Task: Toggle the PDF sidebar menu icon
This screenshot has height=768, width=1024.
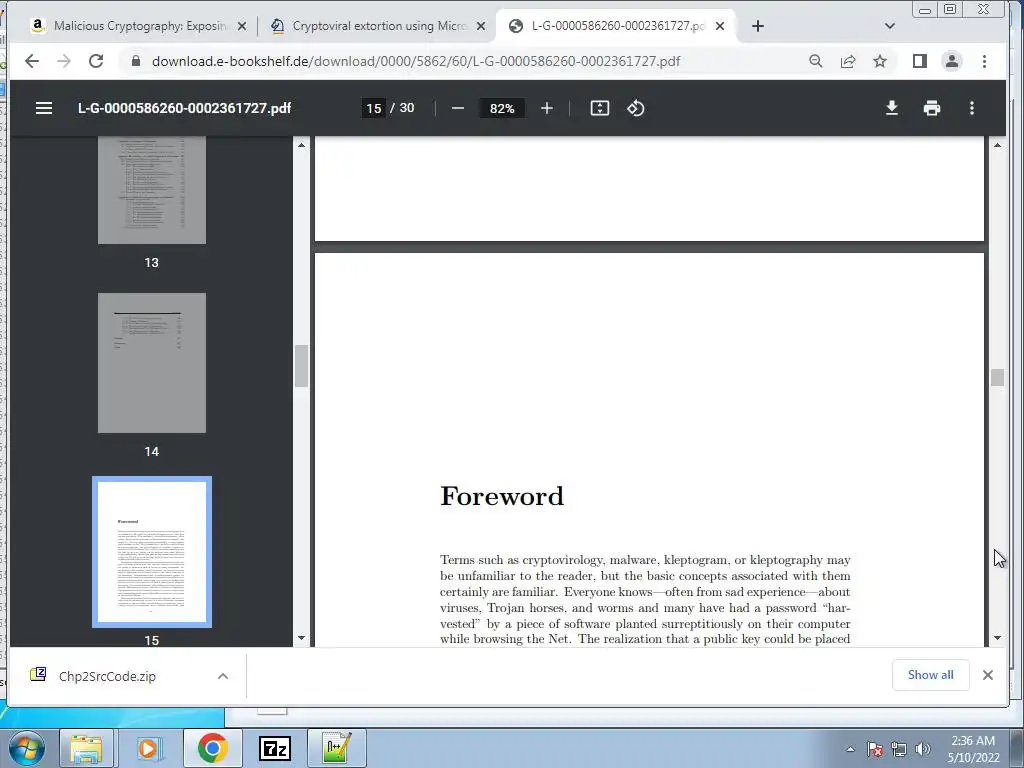Action: click(x=44, y=108)
